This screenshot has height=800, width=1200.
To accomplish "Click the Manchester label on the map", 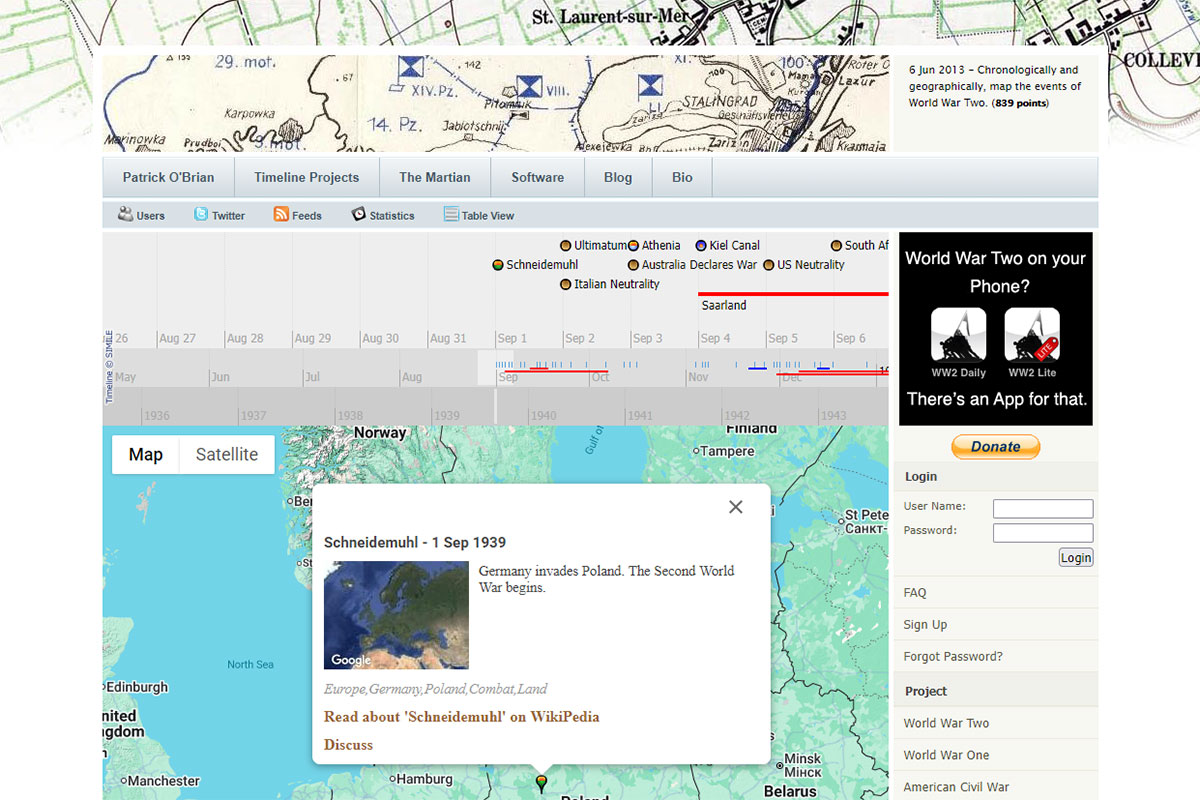I will click(x=165, y=781).
